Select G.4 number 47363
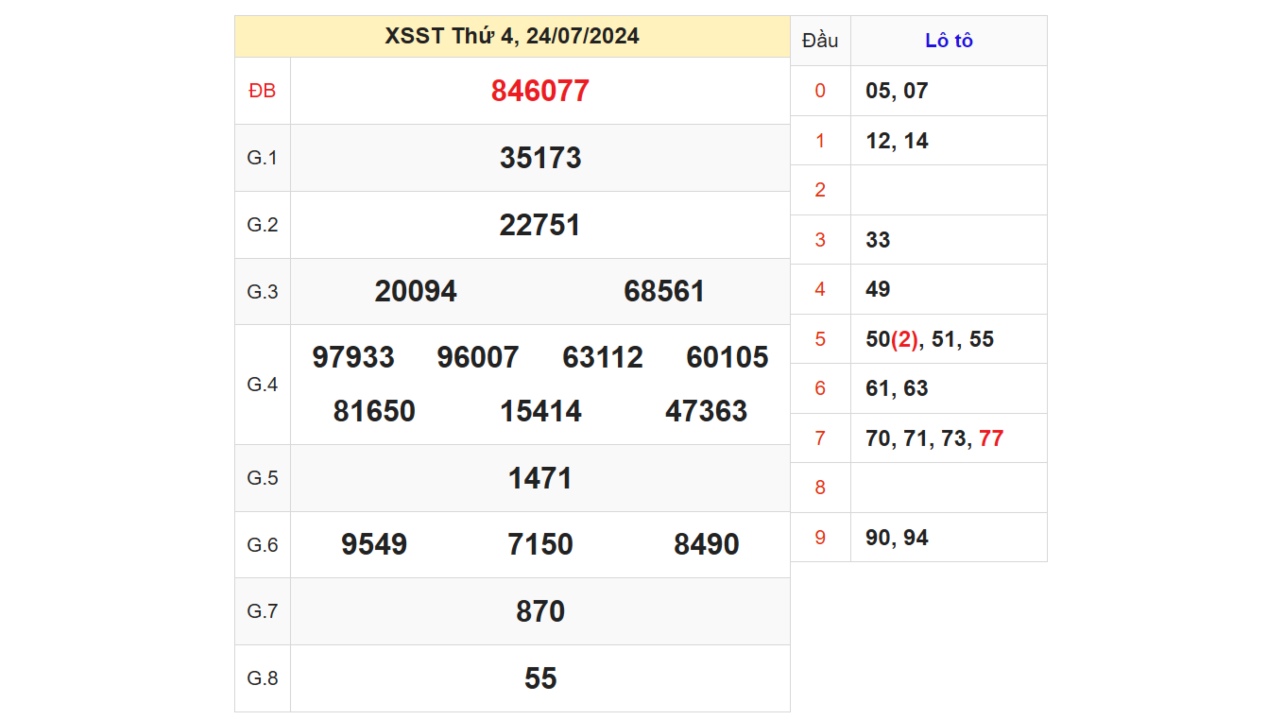The image size is (1280, 720). point(706,412)
